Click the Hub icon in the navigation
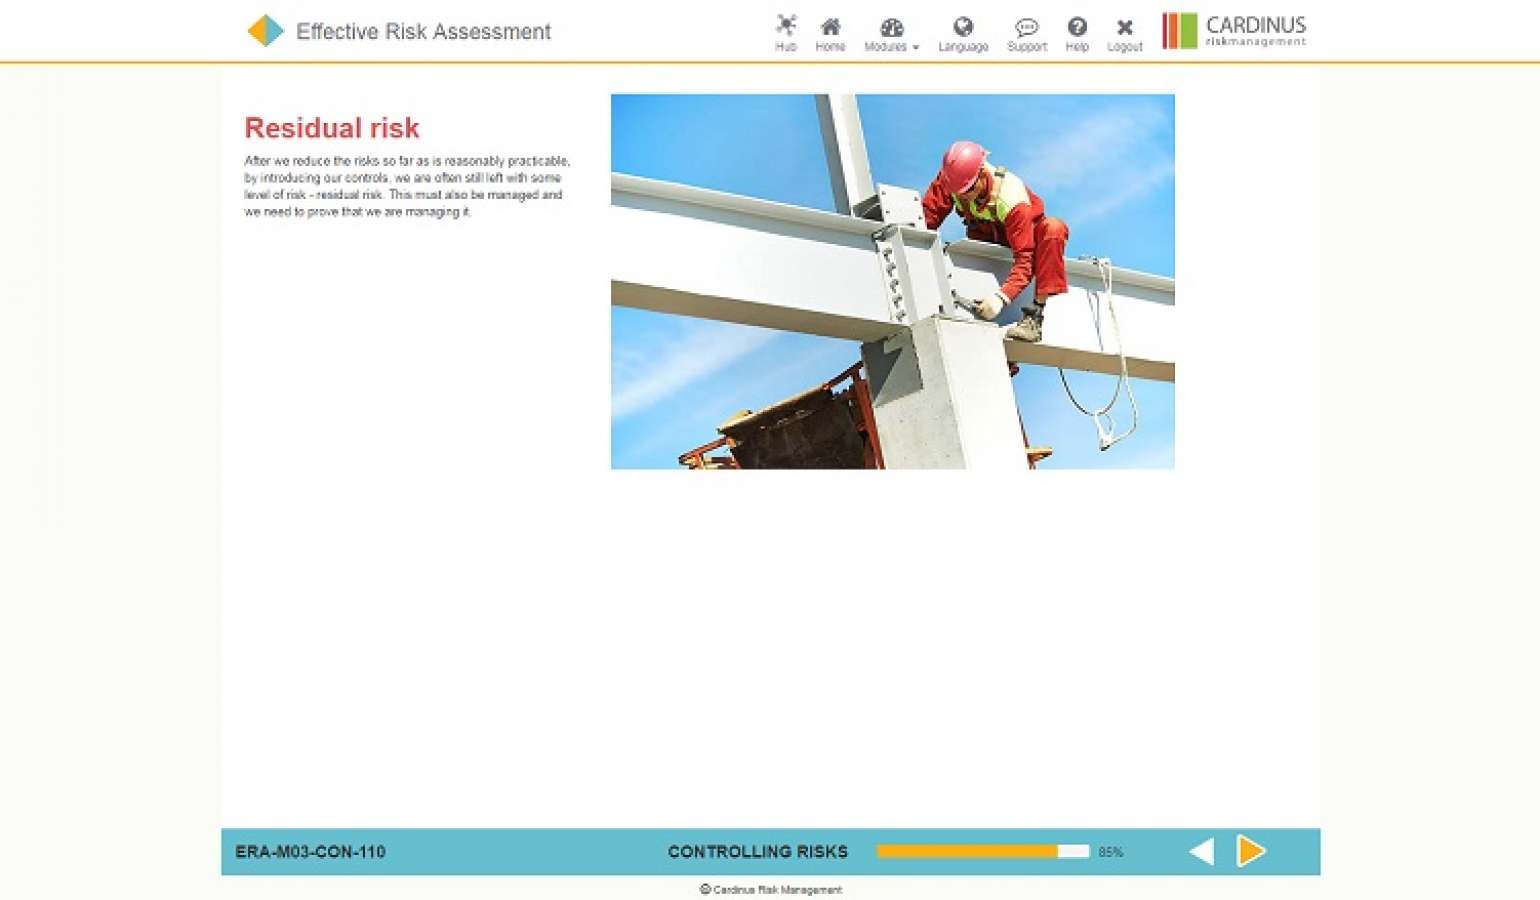Screen dimensions: 1540x900 (786, 28)
